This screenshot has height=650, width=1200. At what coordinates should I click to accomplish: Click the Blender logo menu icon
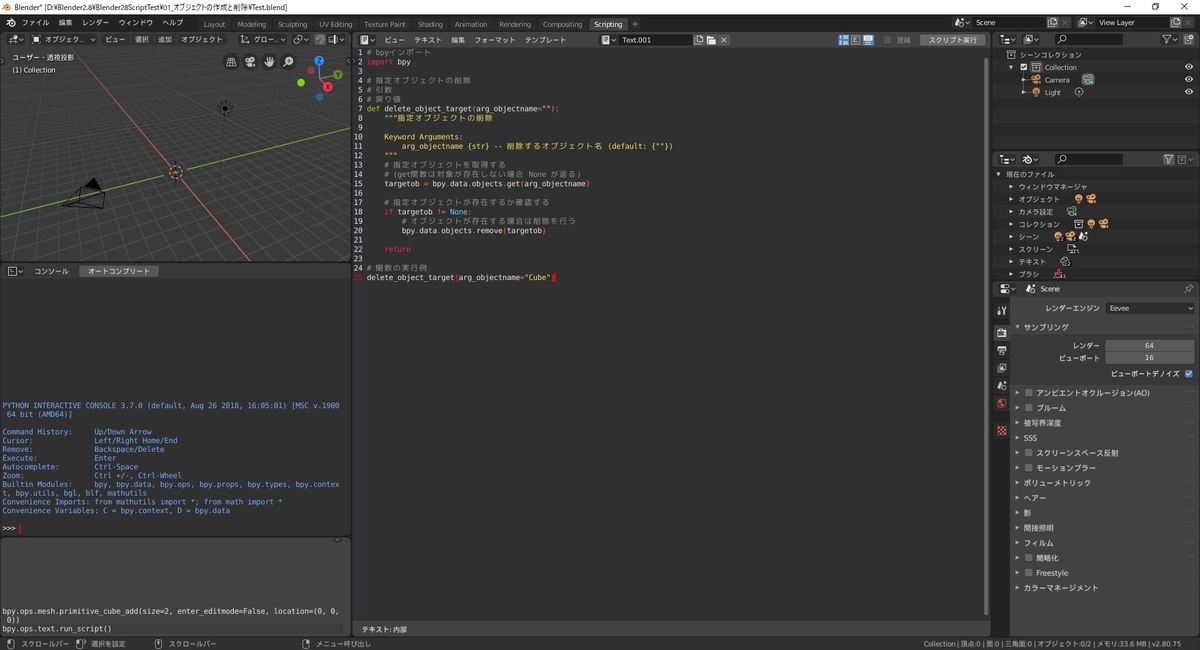10,22
